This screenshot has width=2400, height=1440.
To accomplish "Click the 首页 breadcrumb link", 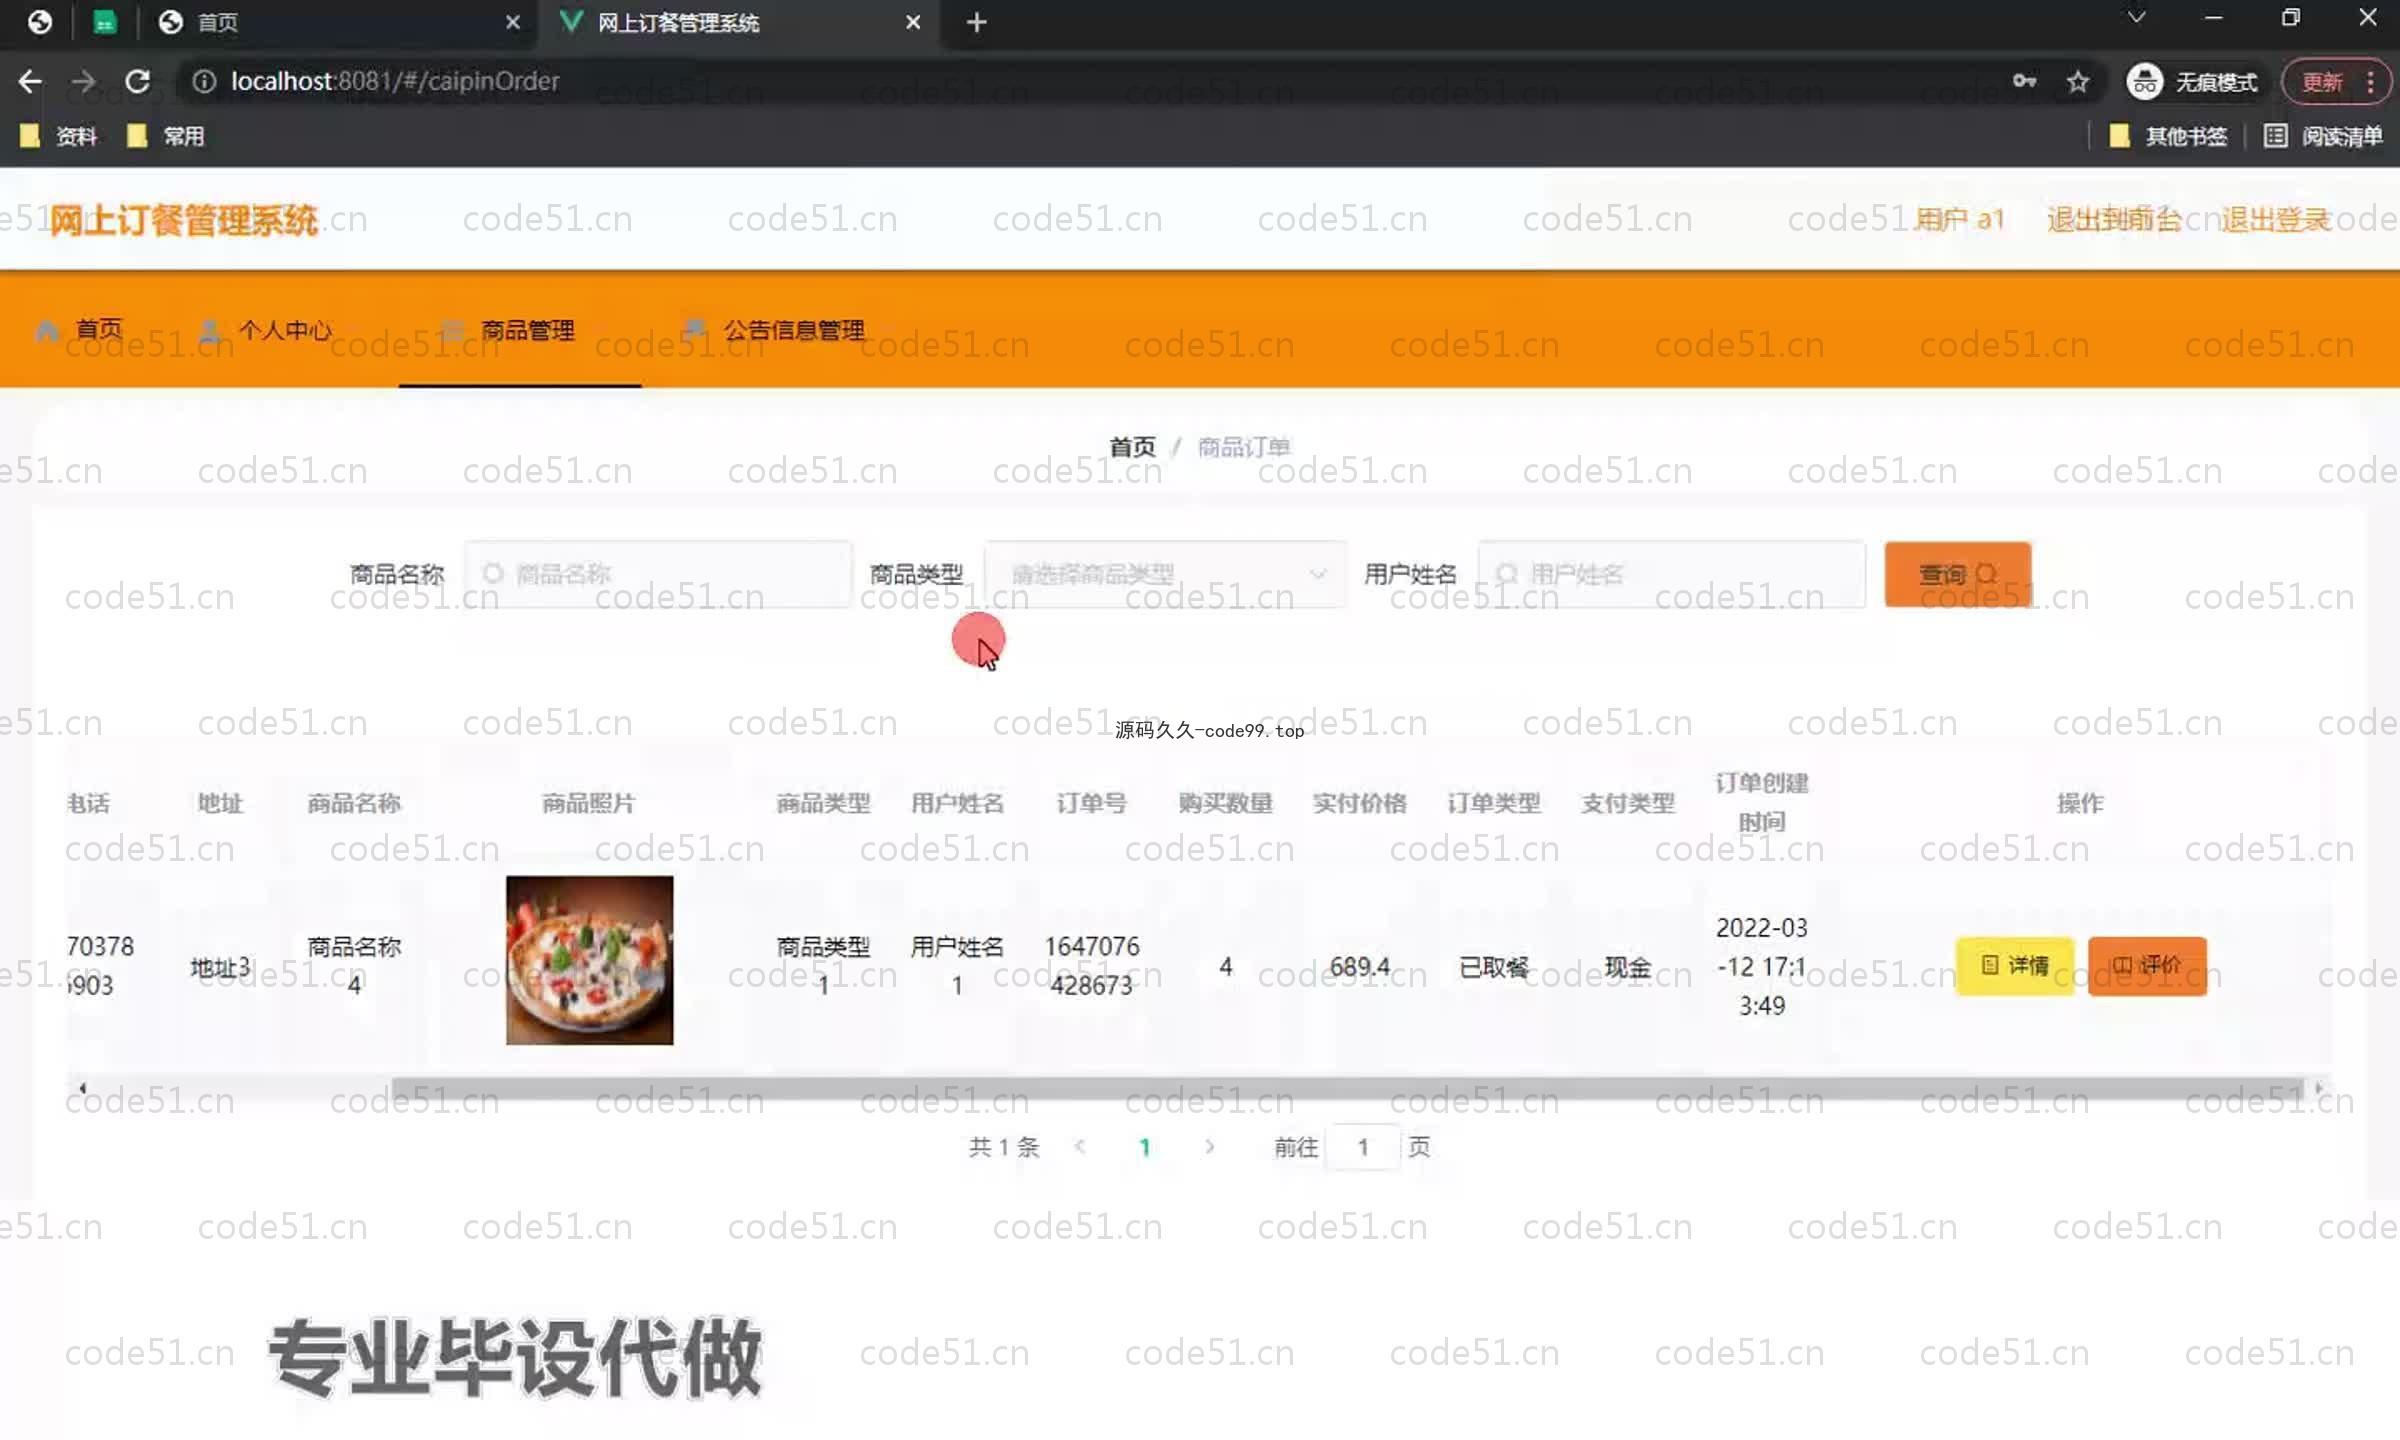I will (x=1132, y=447).
